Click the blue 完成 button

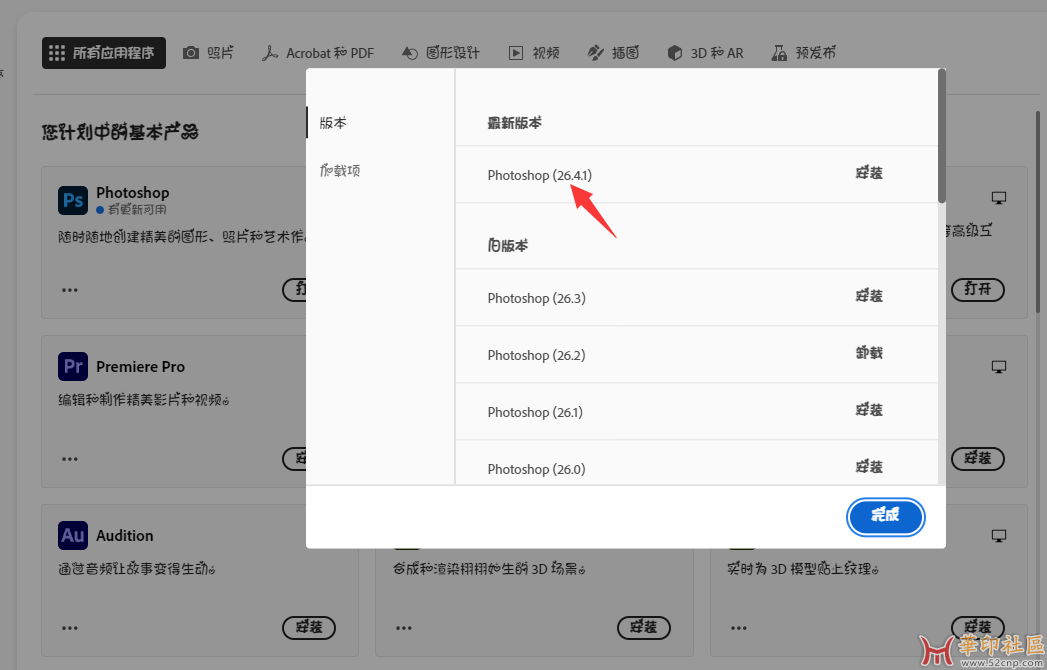pos(885,516)
